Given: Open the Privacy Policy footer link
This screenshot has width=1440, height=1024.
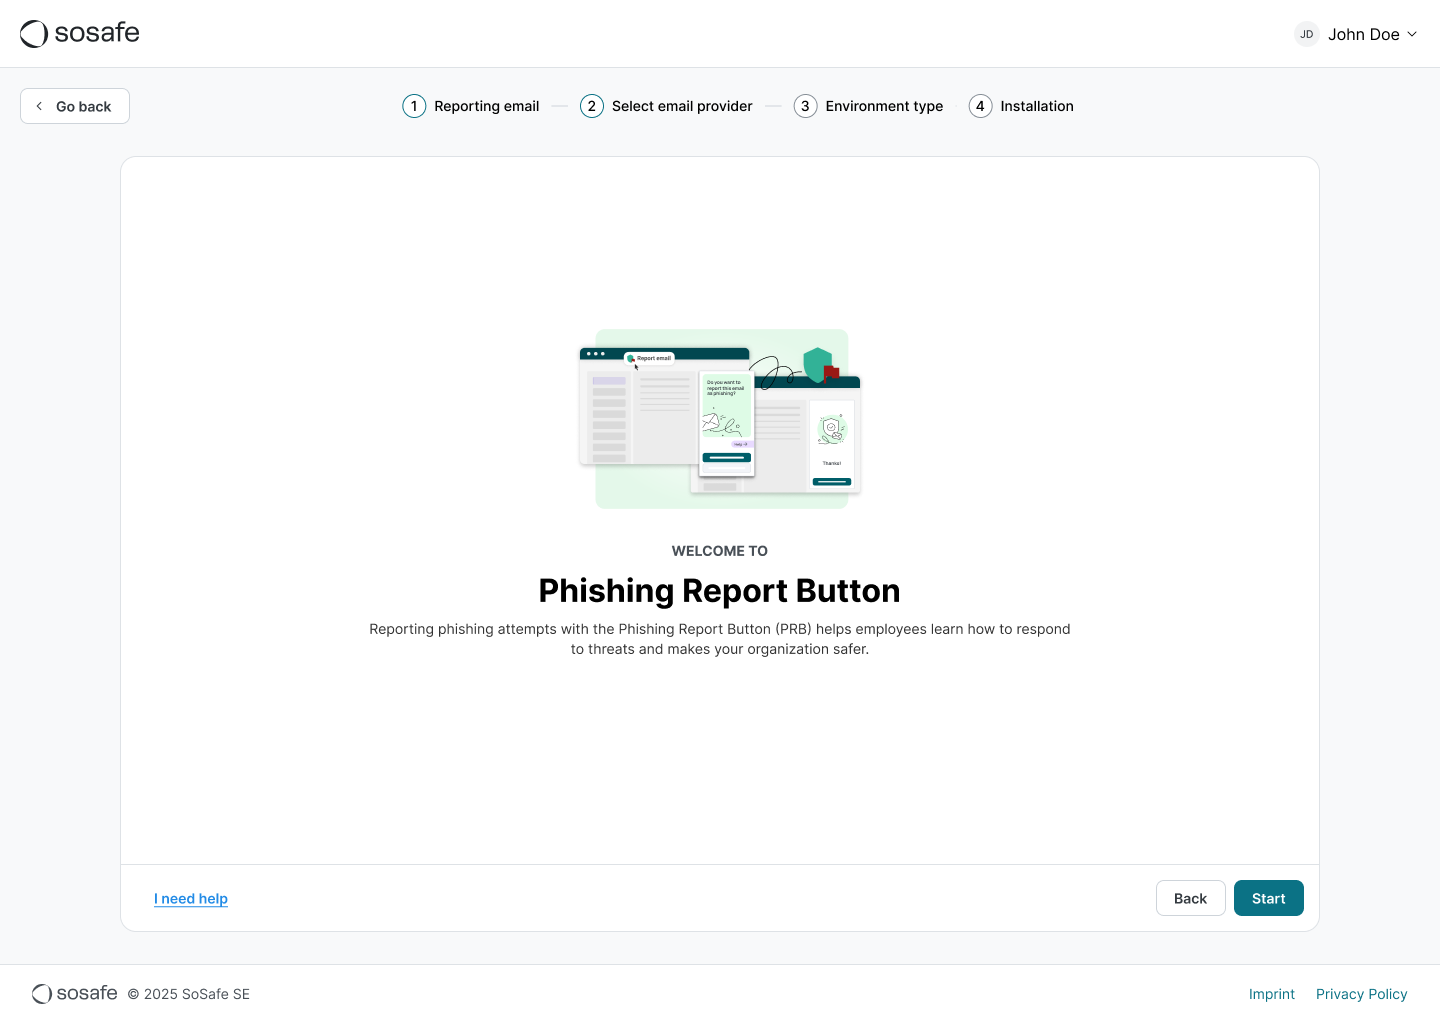Looking at the screenshot, I should pos(1361,994).
